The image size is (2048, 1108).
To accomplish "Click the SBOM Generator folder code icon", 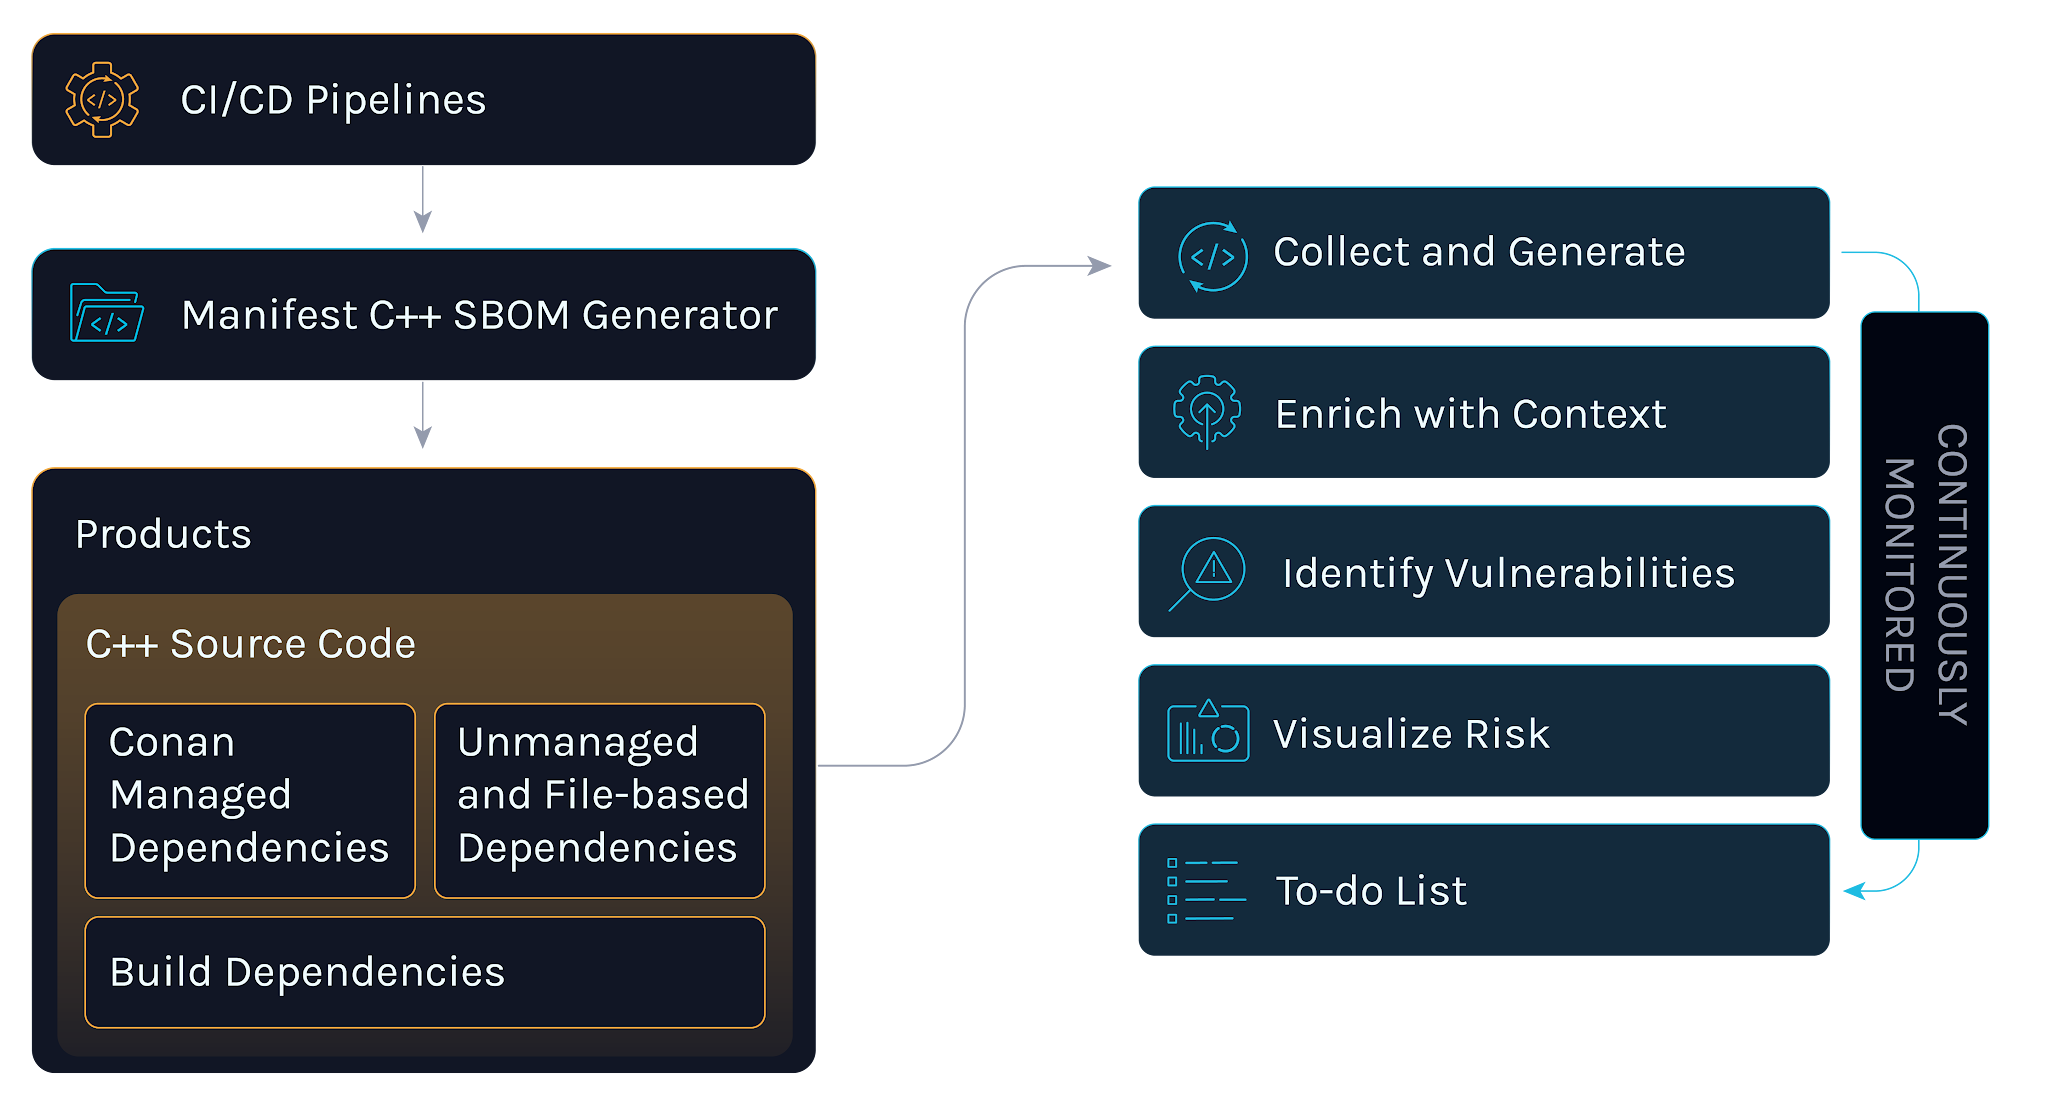I will 106,313.
